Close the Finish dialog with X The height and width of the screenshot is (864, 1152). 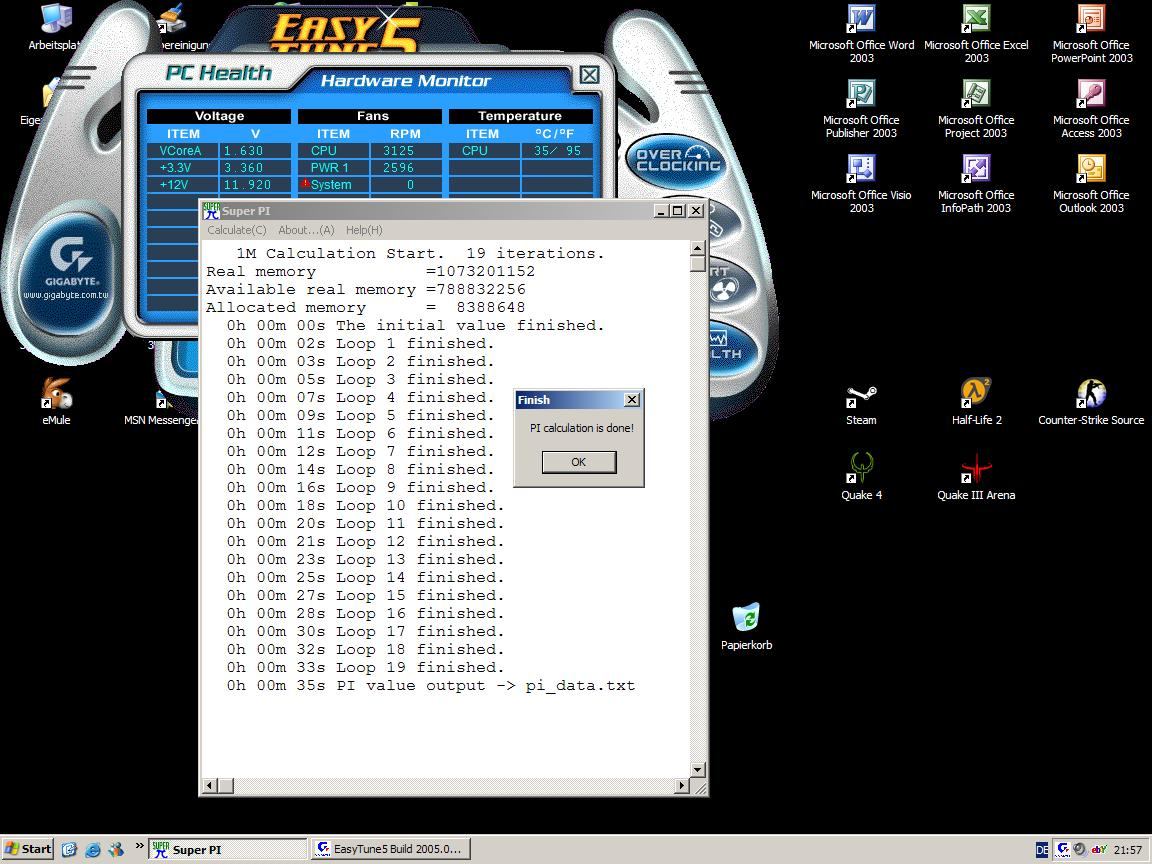pos(632,400)
